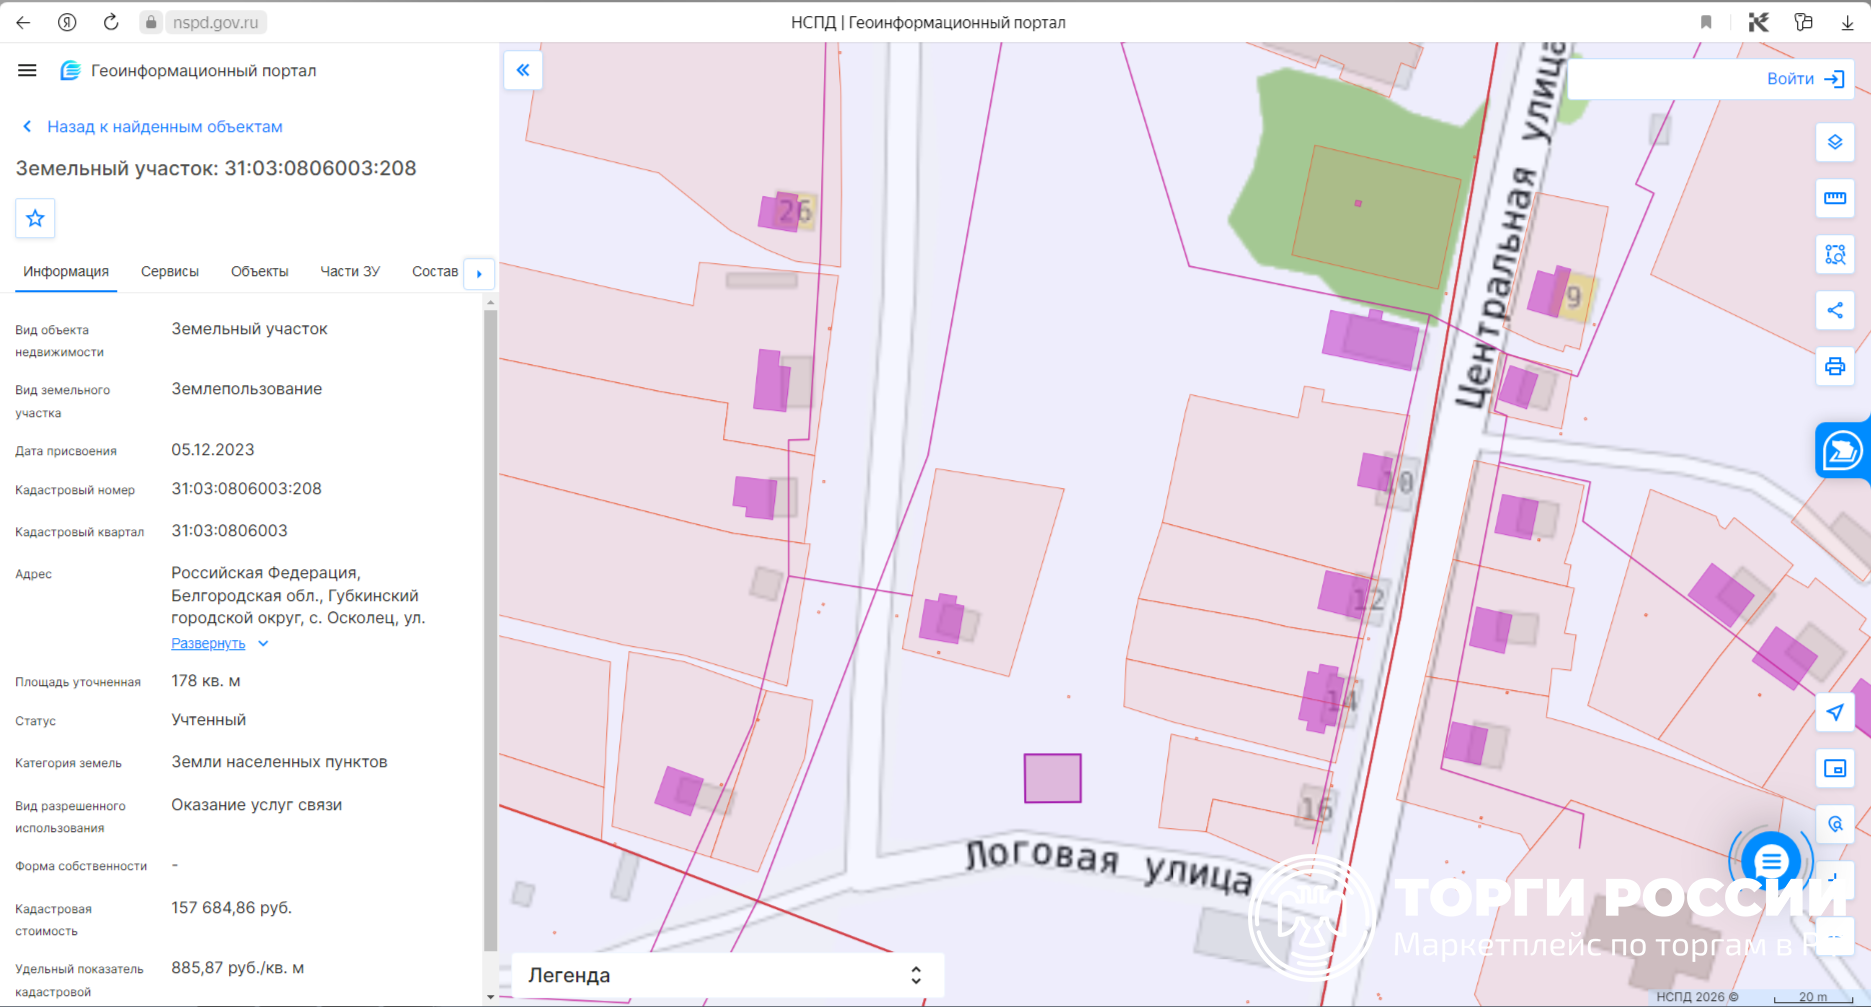Center map on my location
Screen dimensions: 1871x1007
[1835, 712]
